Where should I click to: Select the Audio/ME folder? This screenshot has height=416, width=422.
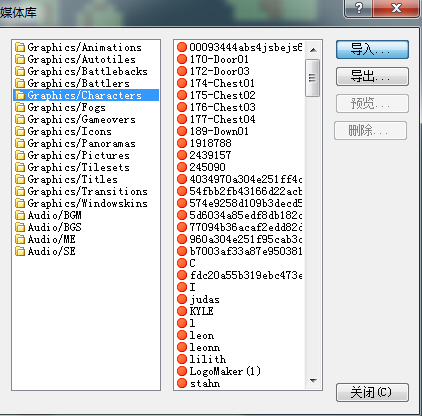[x=51, y=239]
